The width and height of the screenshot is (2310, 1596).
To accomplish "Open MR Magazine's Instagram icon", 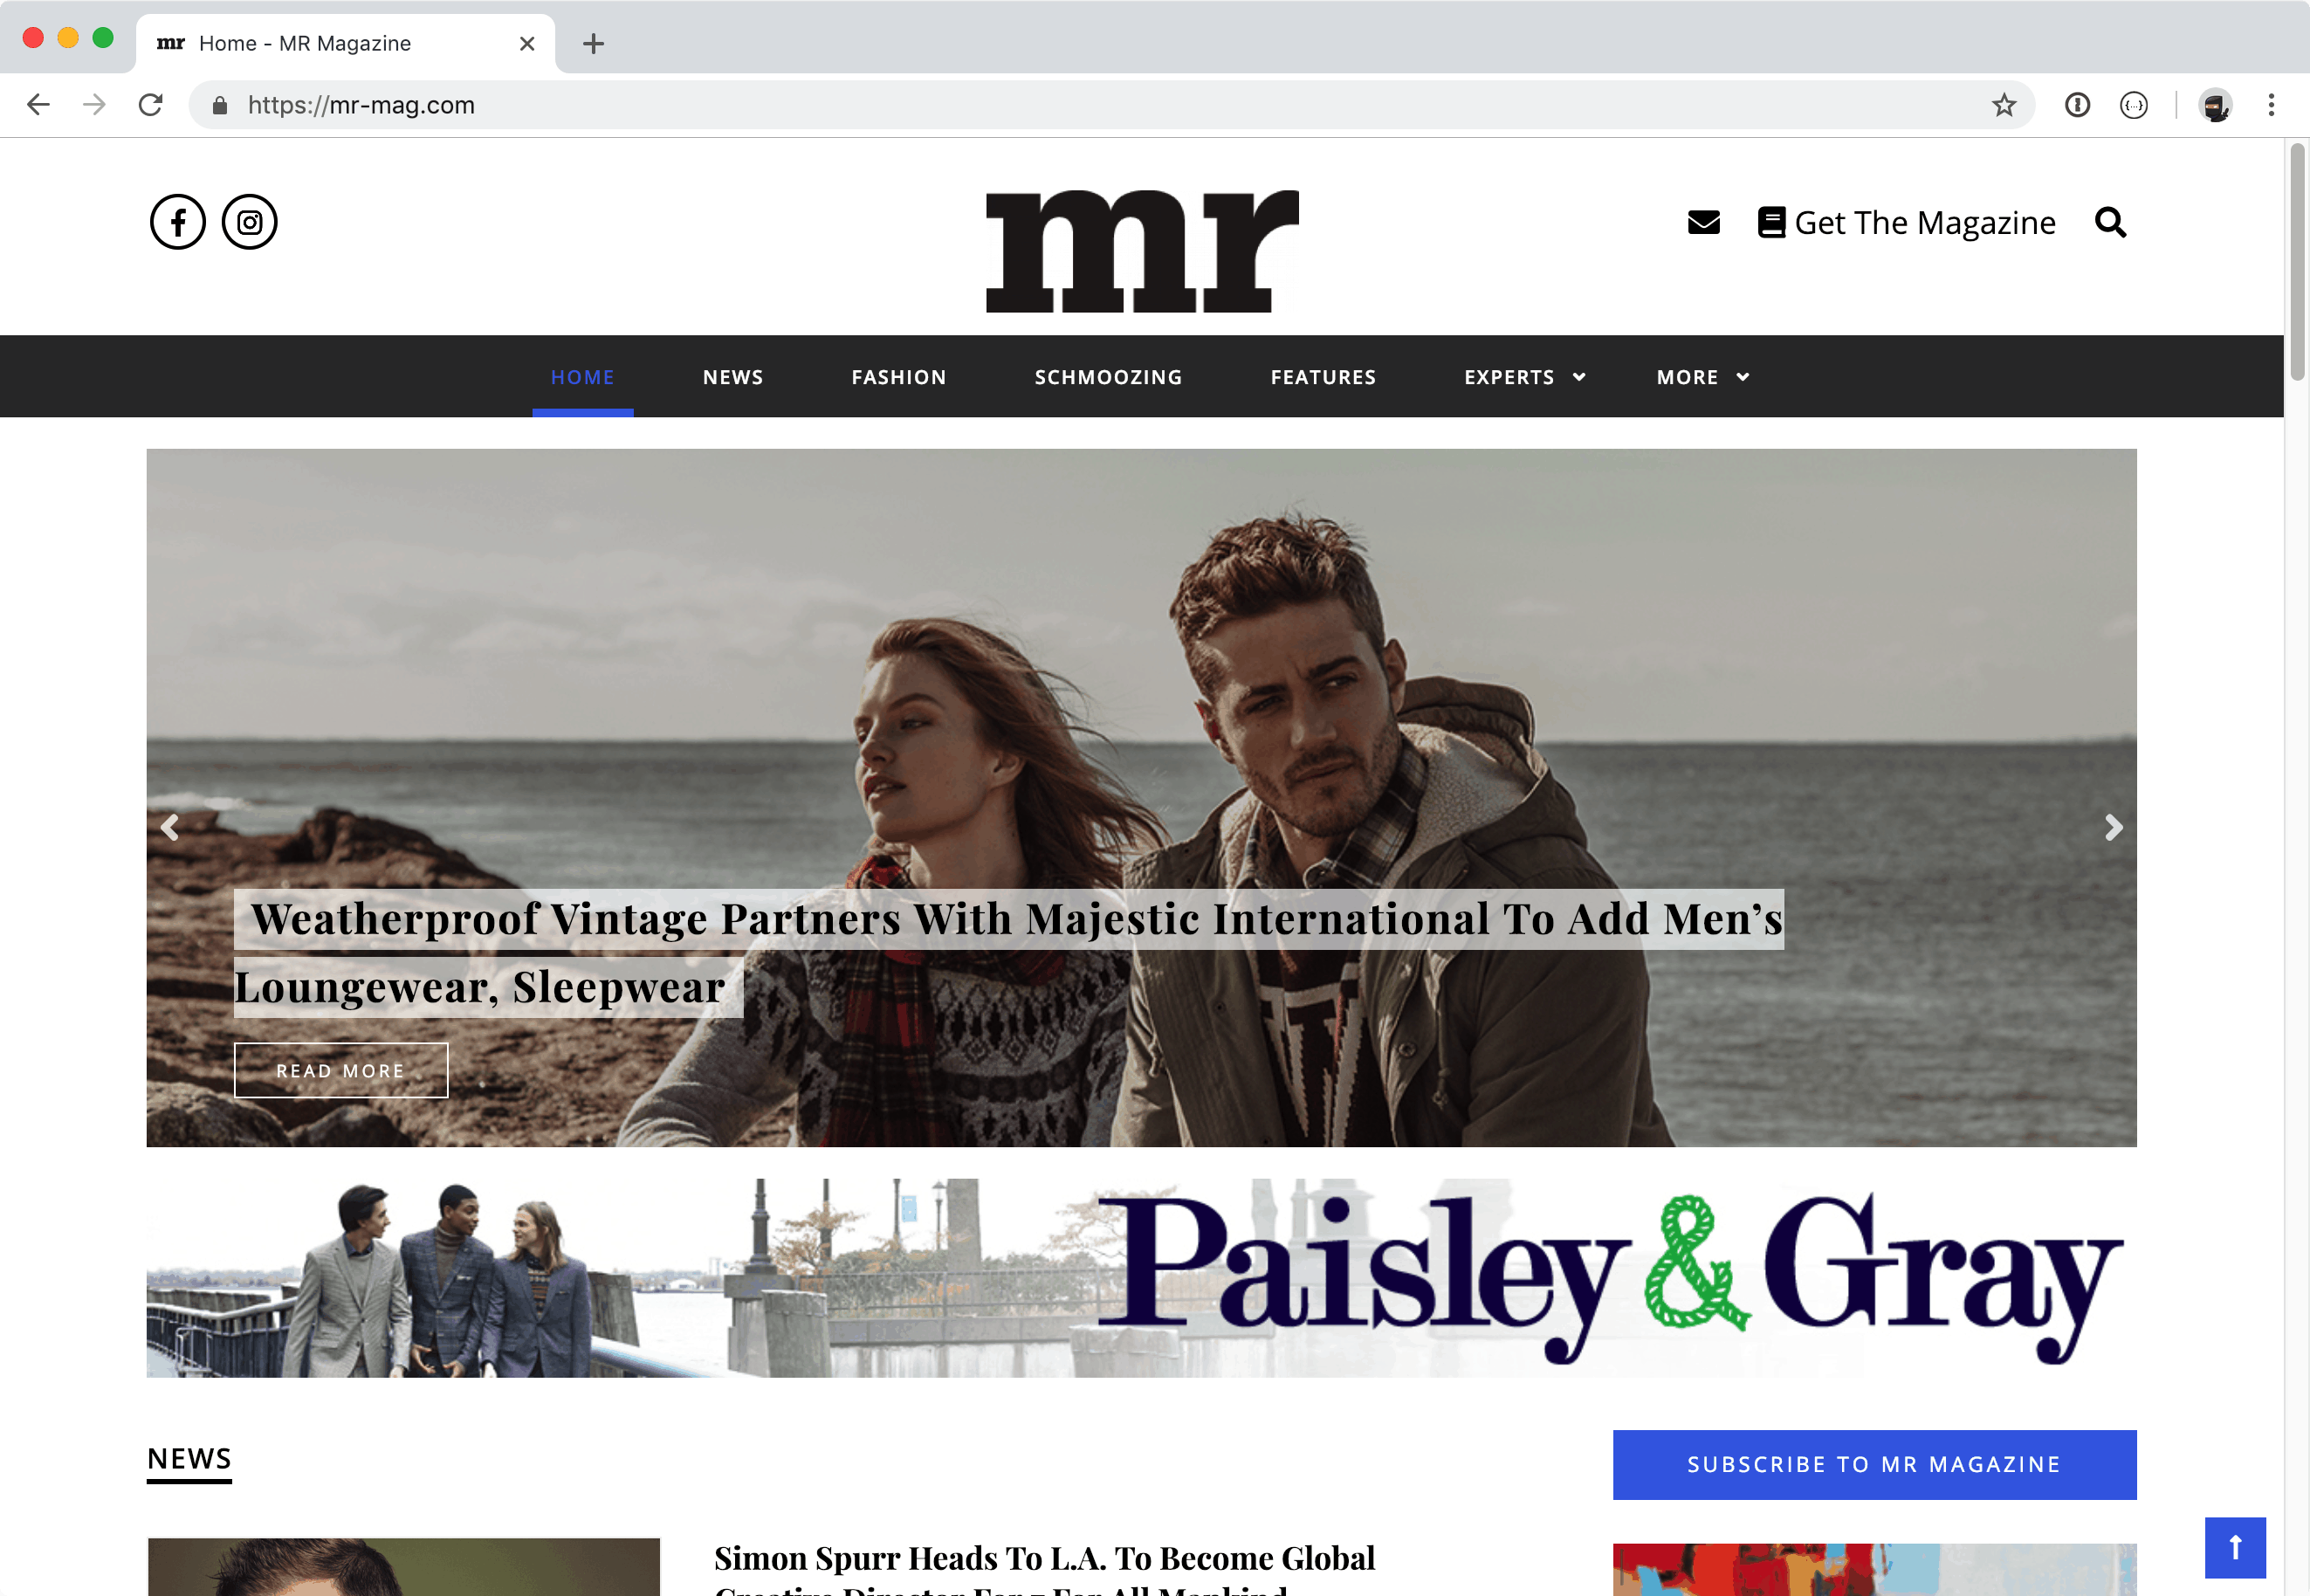I will pyautogui.click(x=249, y=222).
